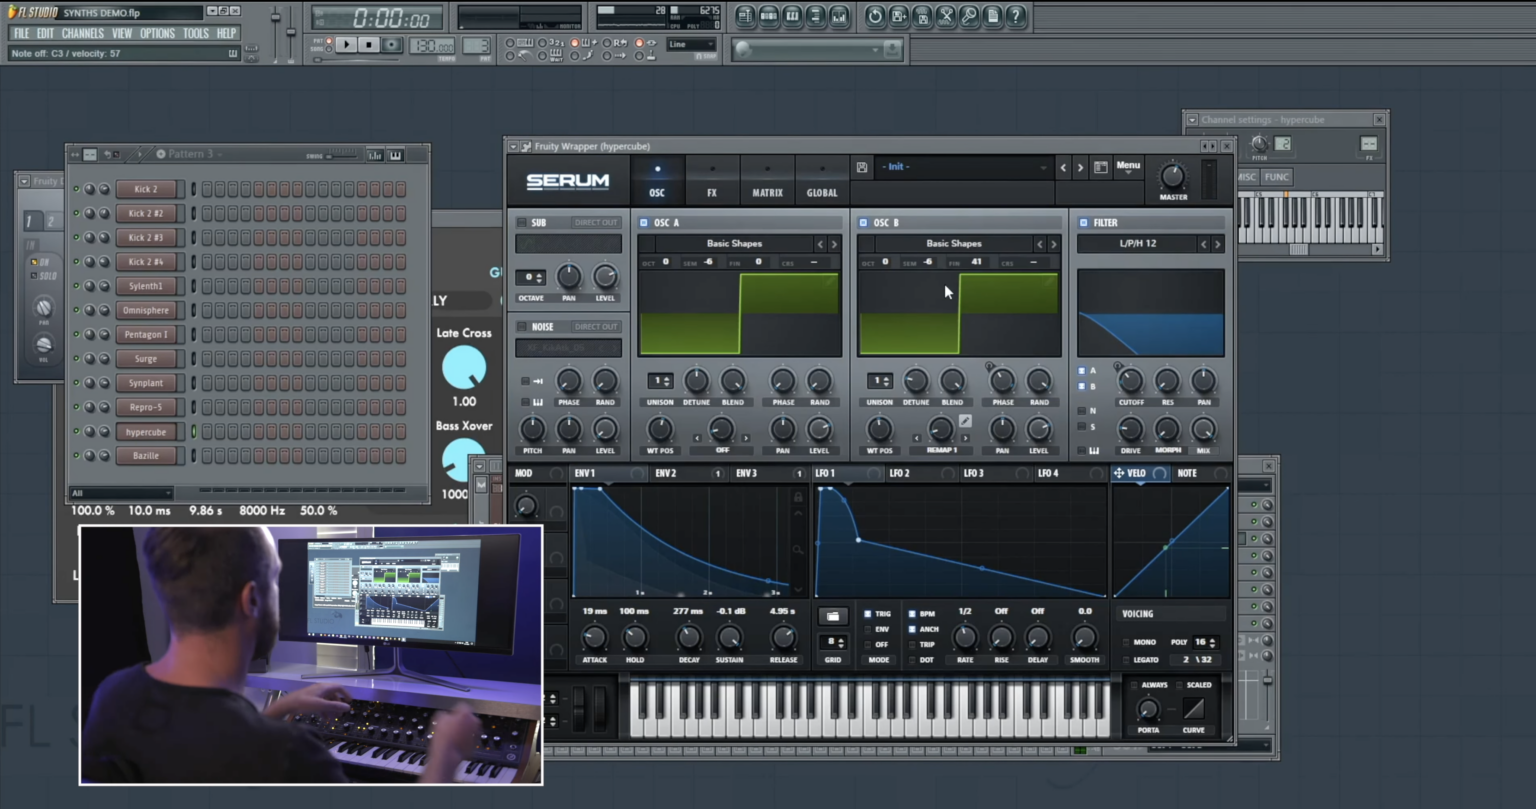Image resolution: width=1536 pixels, height=809 pixels.
Task: Open Serum's hamburger Menu icon
Action: tap(1128, 166)
